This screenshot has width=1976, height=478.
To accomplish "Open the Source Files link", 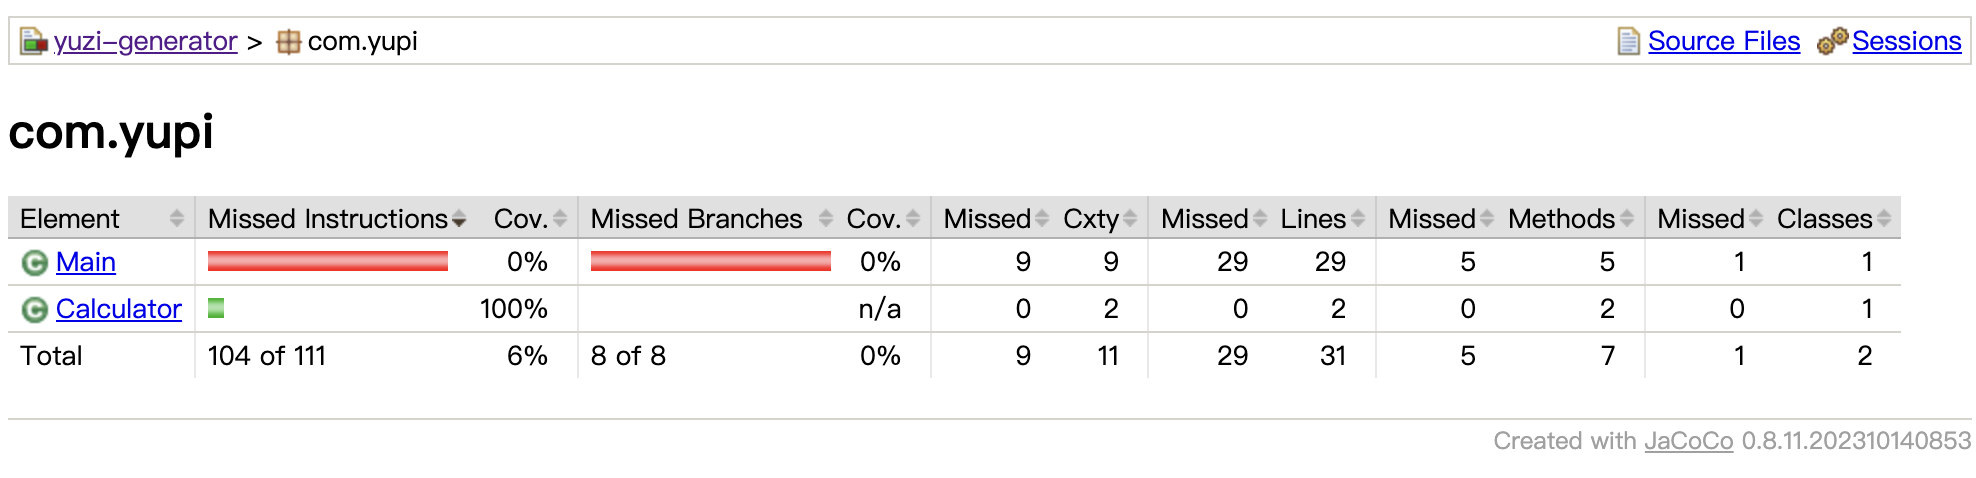I will click(1723, 42).
